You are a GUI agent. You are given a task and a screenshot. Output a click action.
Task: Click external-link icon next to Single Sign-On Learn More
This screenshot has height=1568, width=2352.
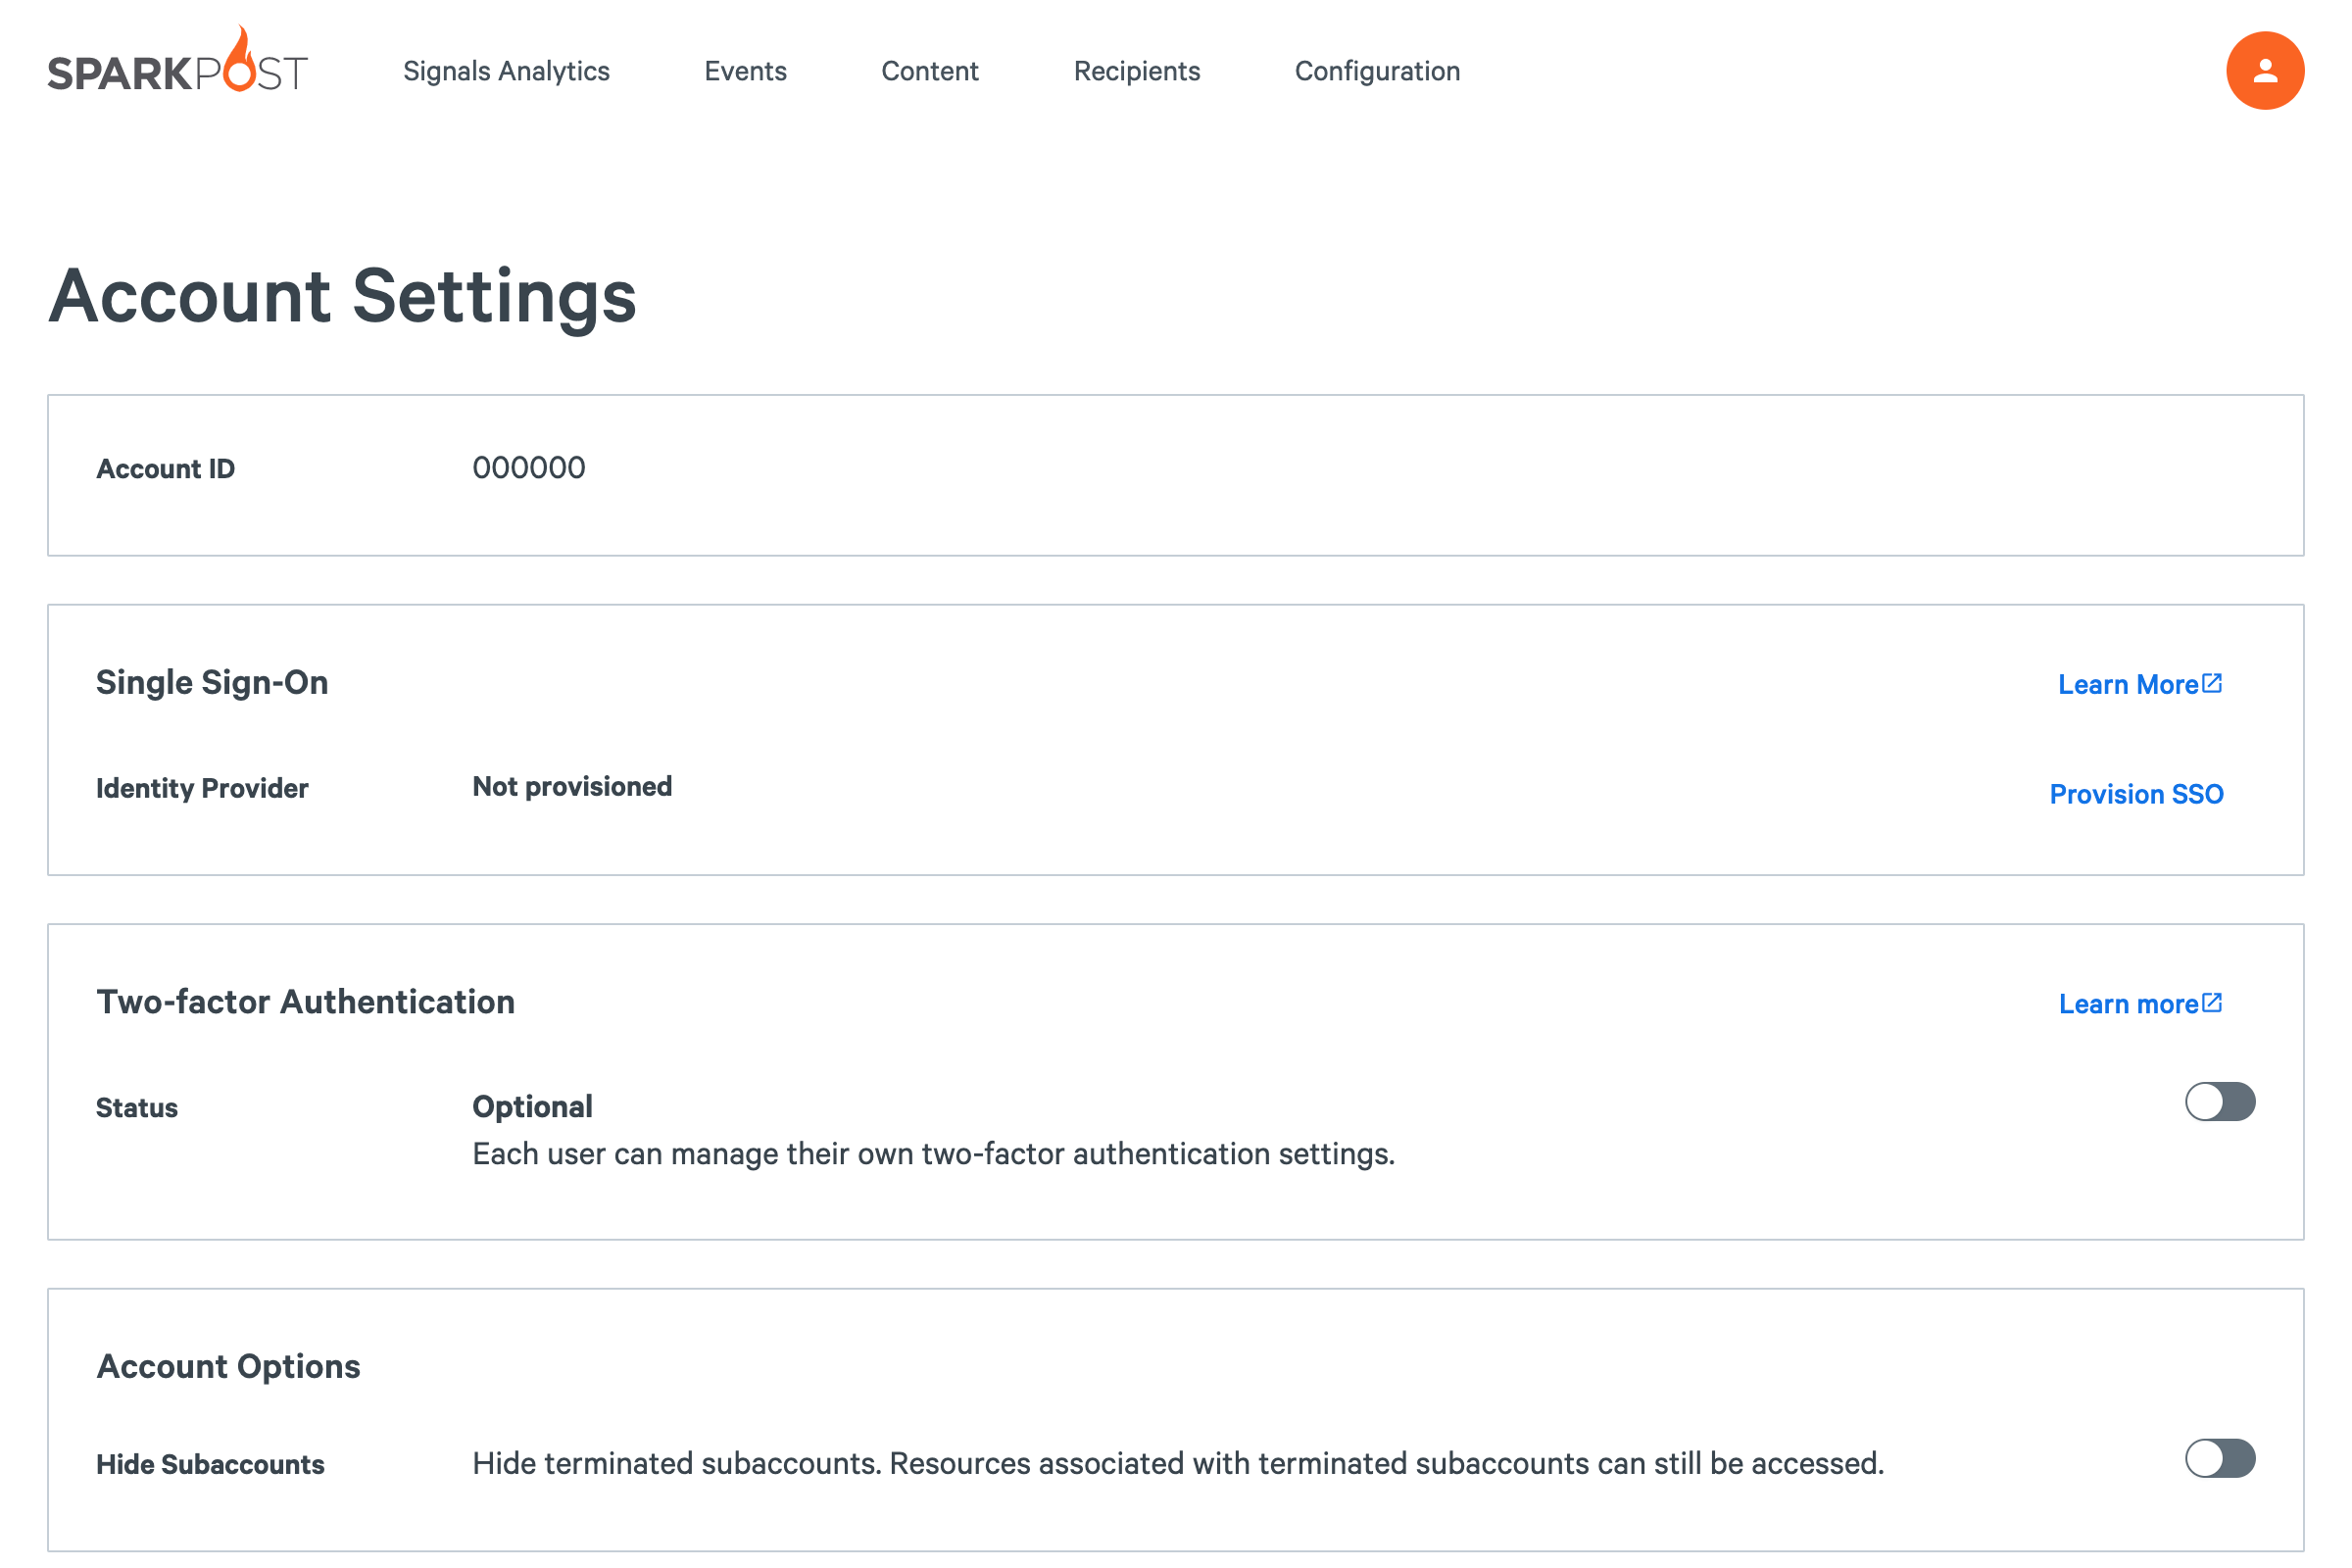[x=2212, y=683]
